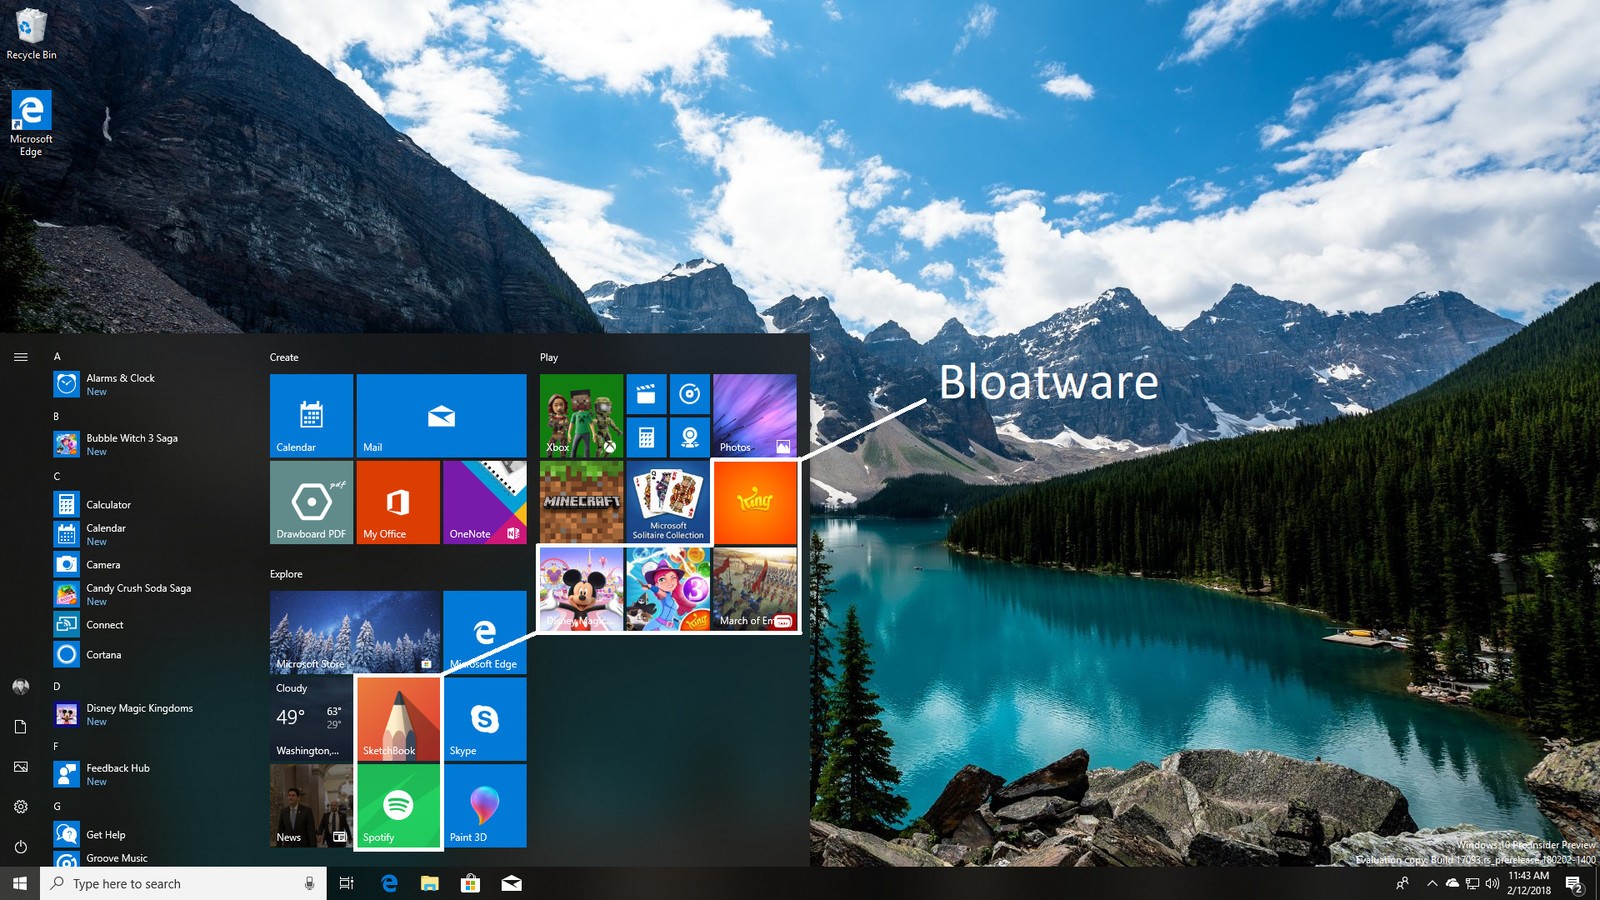Launch the Bubble Witch 3 Saga tile
The height and width of the screenshot is (900, 1600).
[x=668, y=589]
